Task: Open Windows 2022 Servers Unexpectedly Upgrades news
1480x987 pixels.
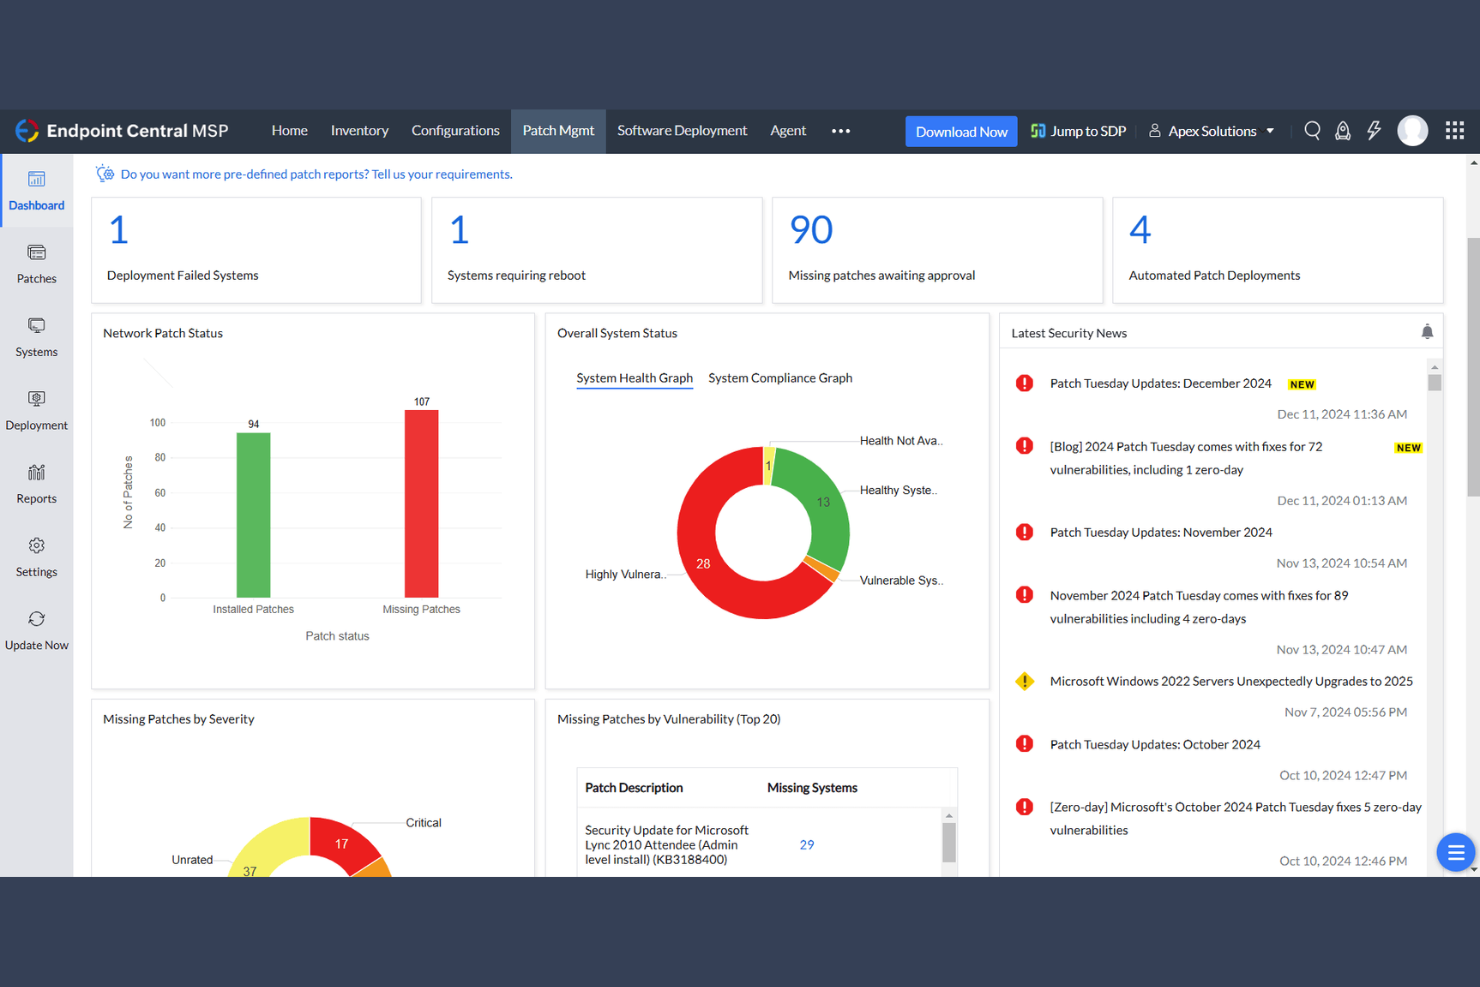Action: [x=1231, y=681]
